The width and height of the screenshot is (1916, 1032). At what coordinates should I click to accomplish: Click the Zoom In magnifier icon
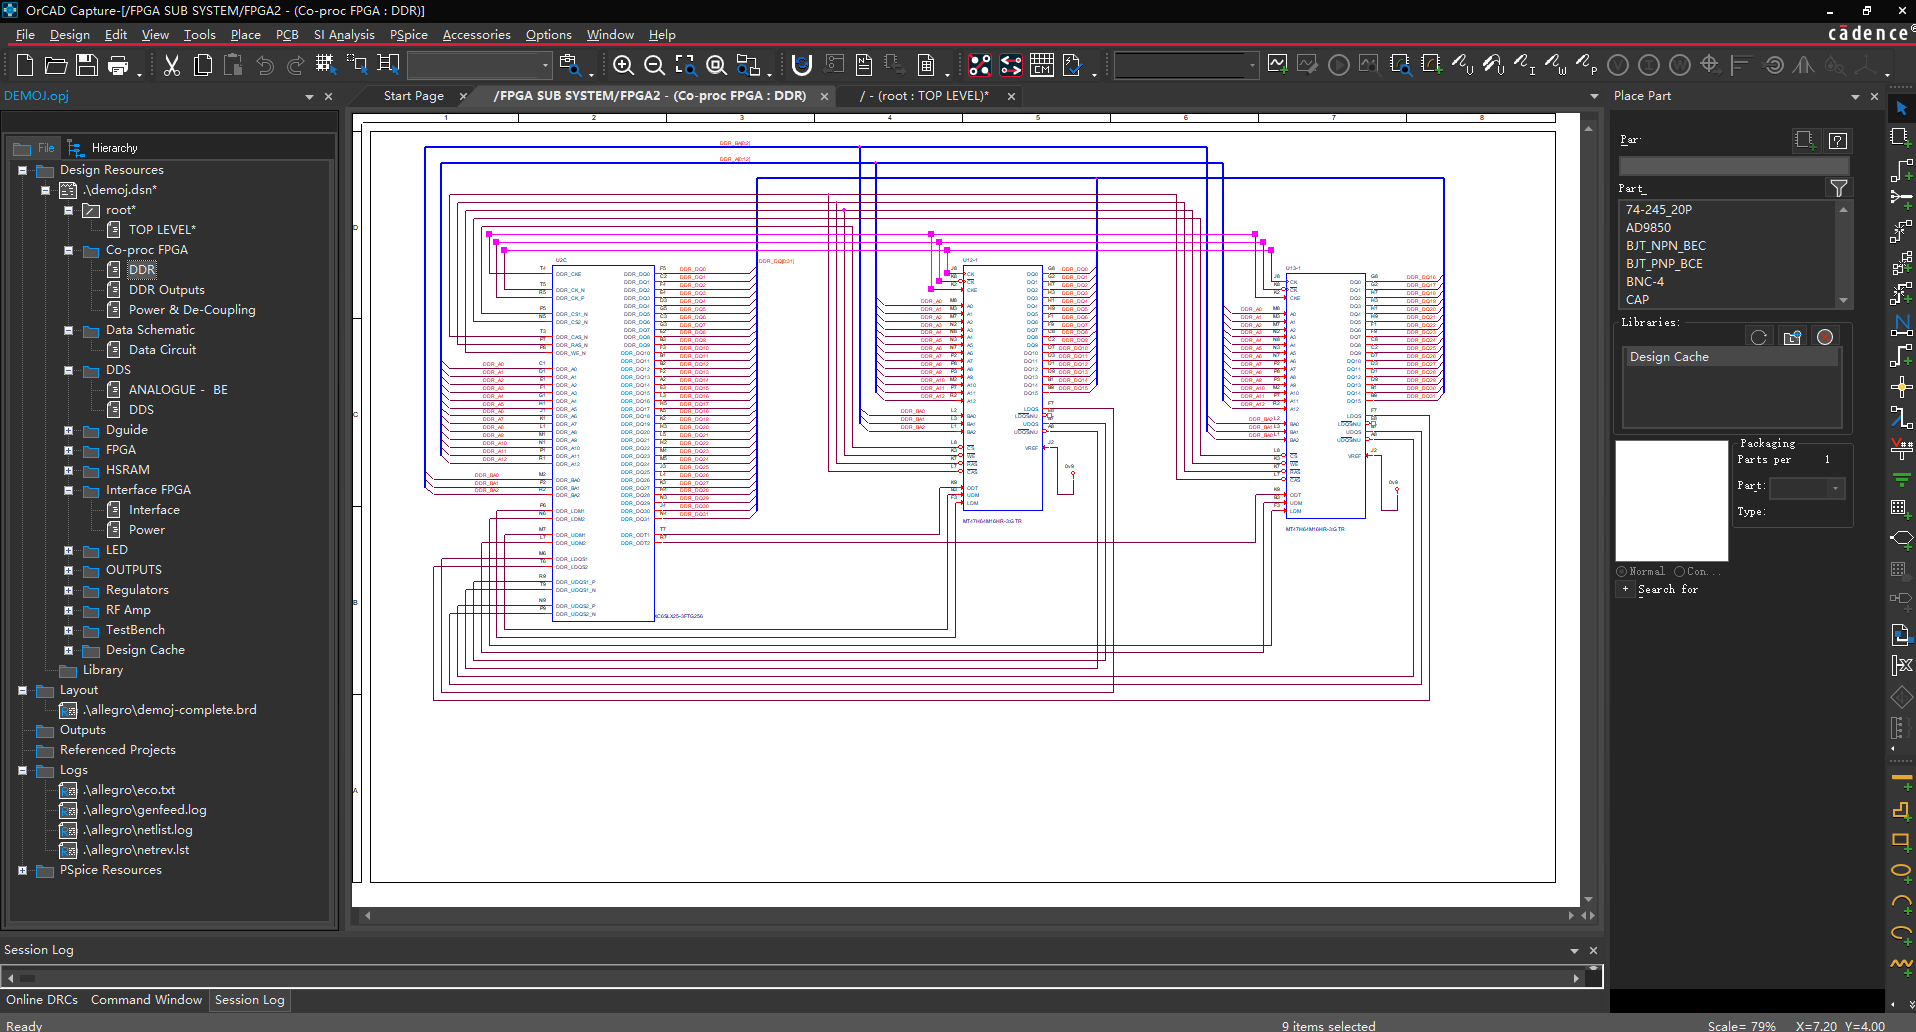point(623,66)
